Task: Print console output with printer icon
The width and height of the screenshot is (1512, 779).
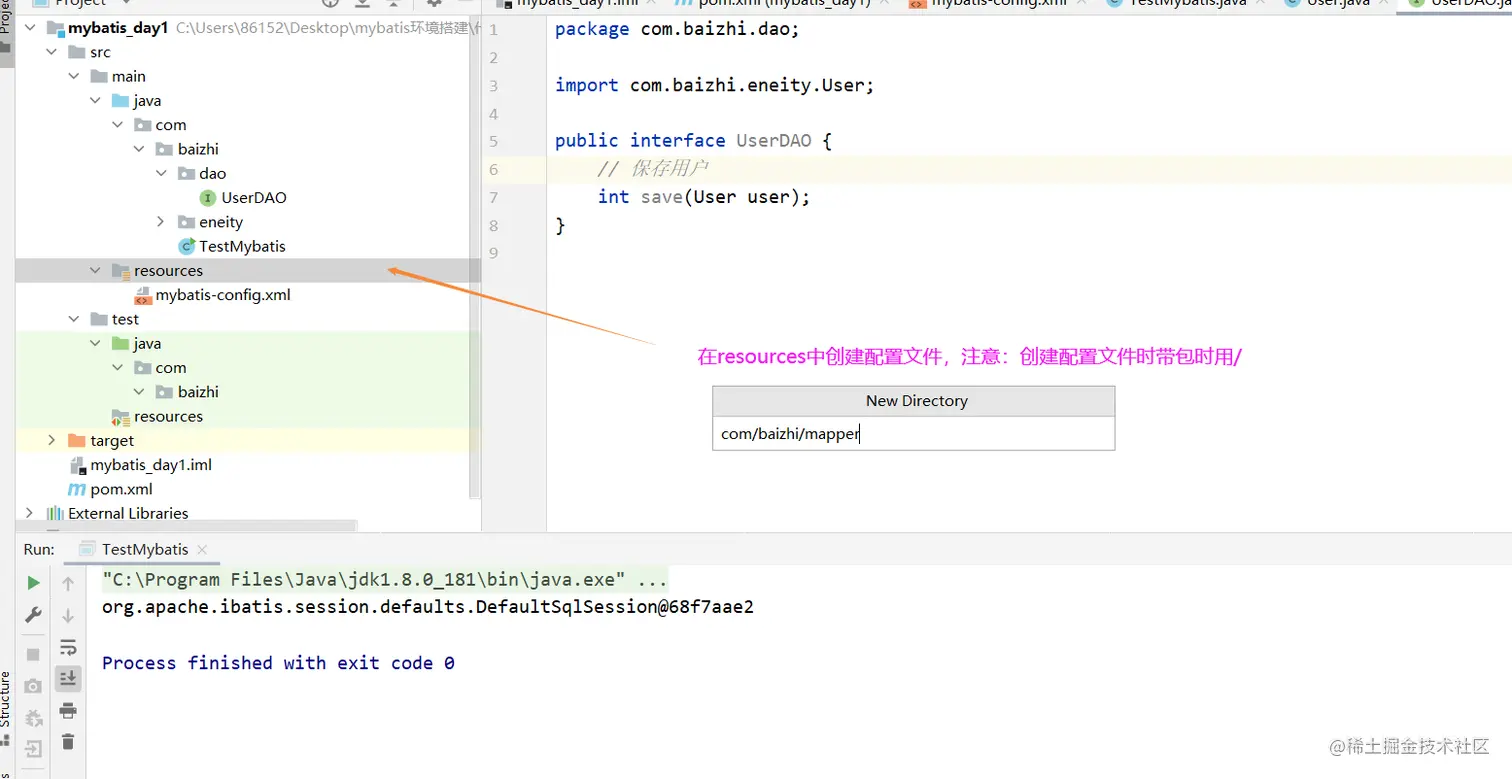Action: tap(68, 711)
